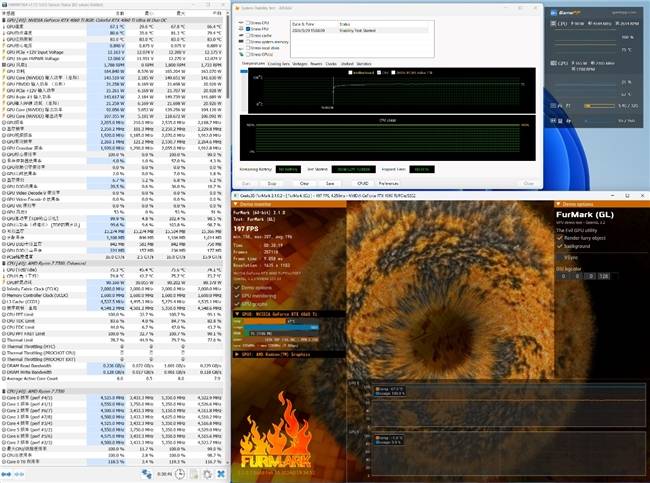
Task: Click OSI bgcolor field showing 128
Action: click(604, 276)
